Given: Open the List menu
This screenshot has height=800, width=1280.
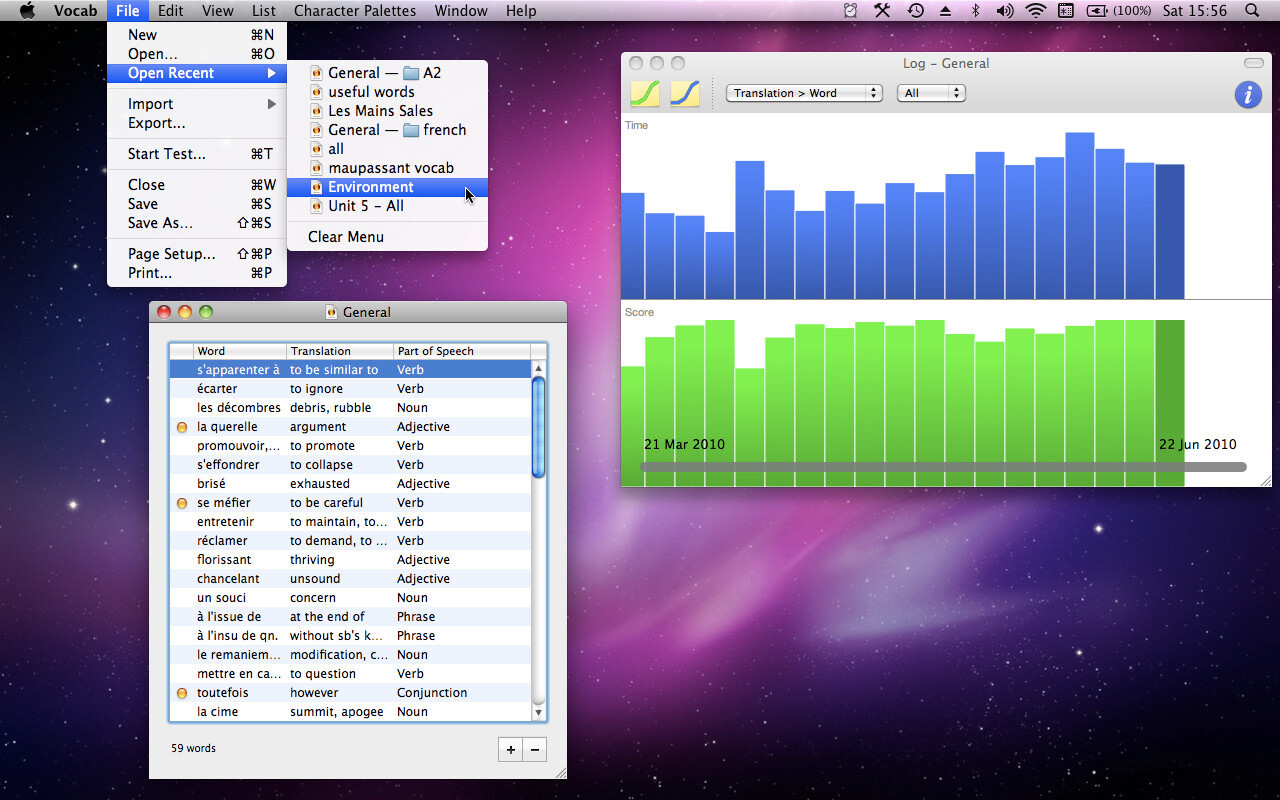Looking at the screenshot, I should 264,11.
